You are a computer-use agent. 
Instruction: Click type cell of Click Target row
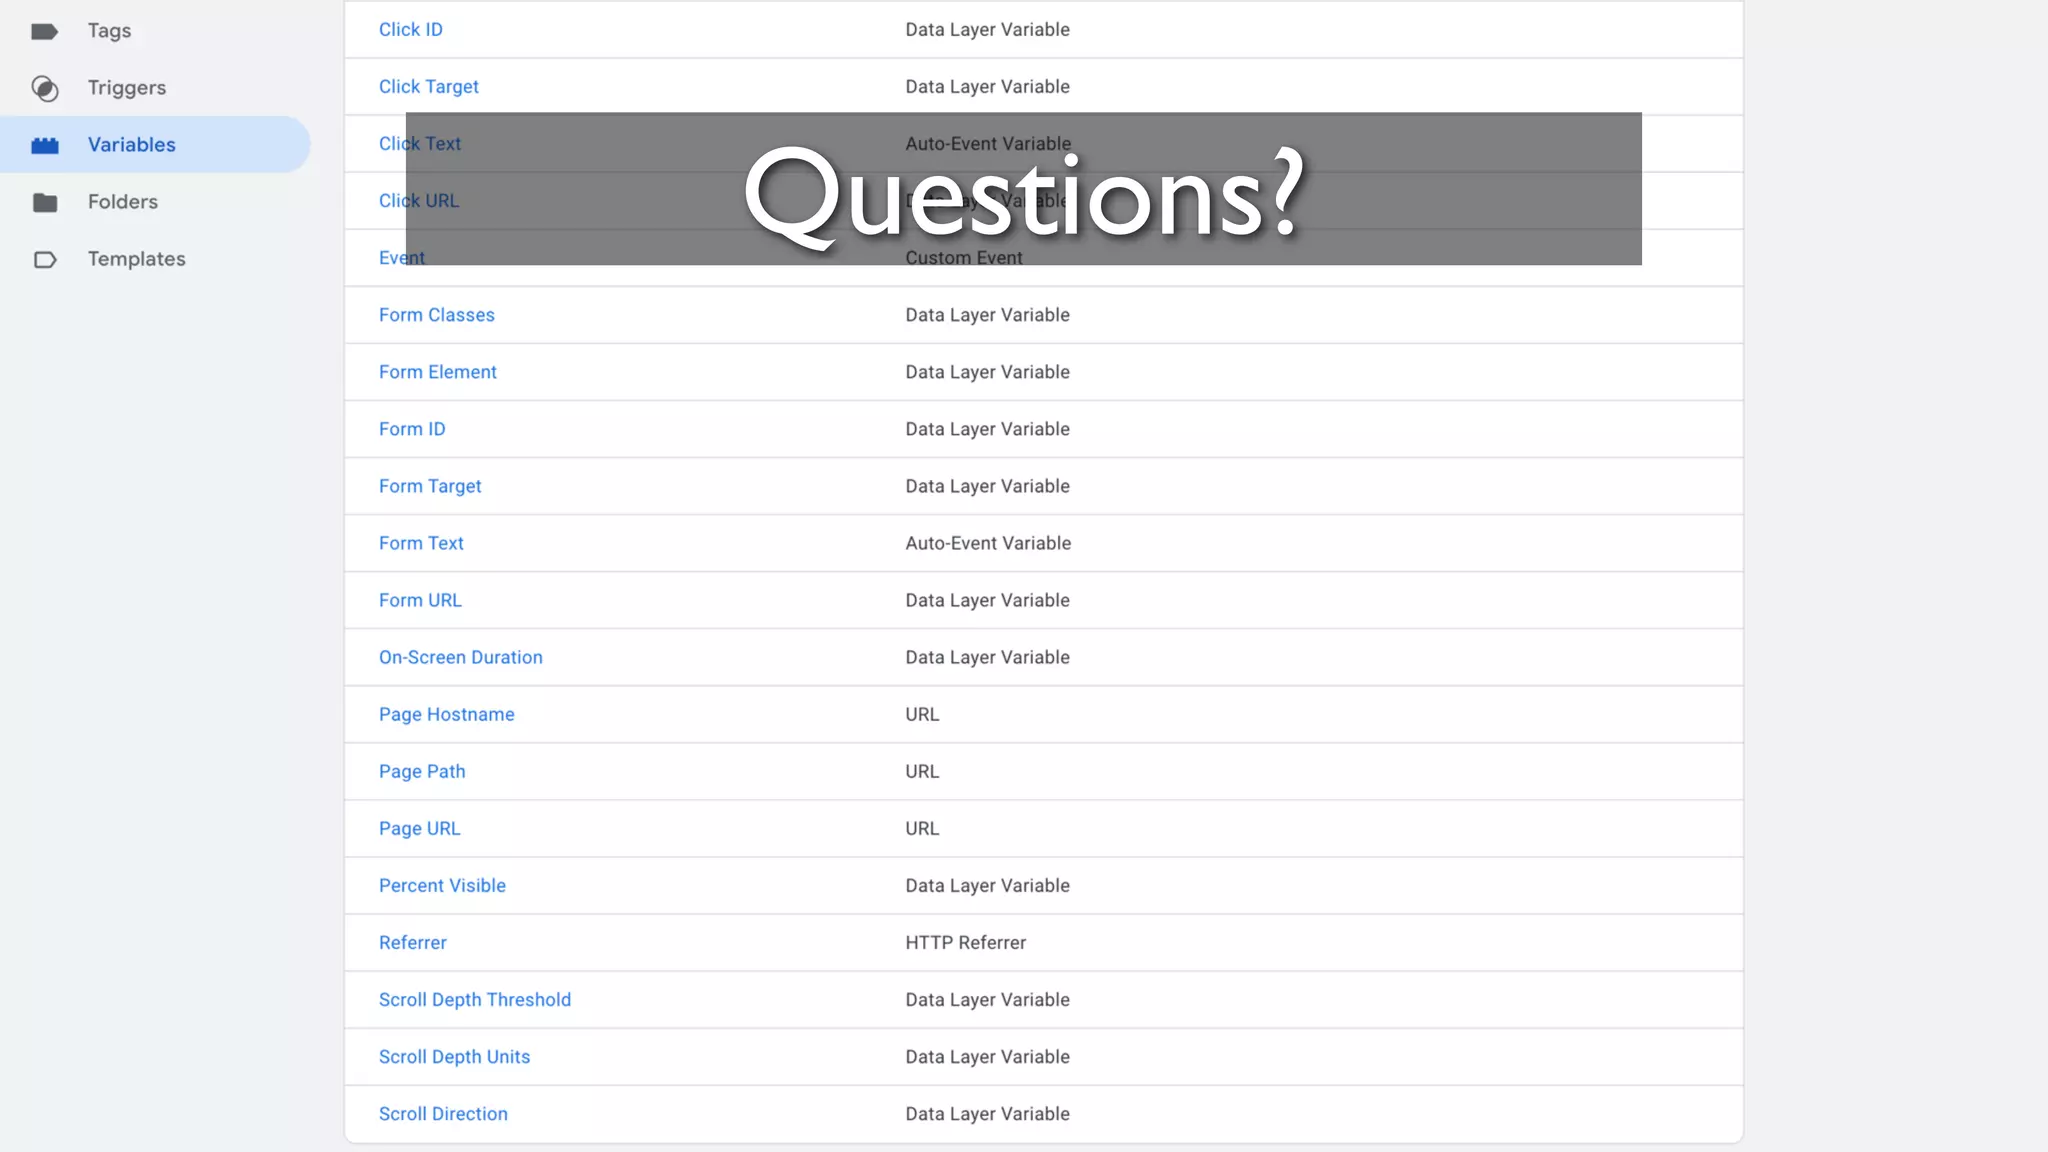pos(988,86)
